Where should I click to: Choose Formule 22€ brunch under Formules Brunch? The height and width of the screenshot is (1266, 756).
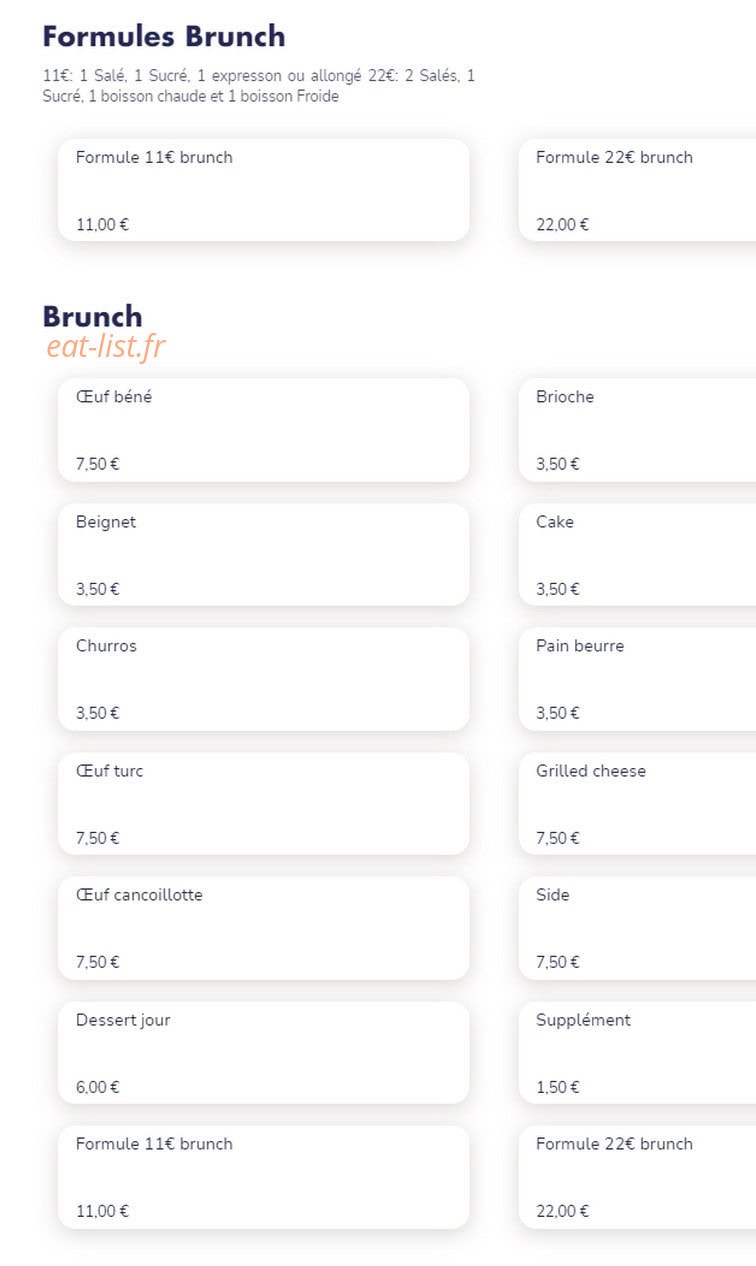(637, 190)
